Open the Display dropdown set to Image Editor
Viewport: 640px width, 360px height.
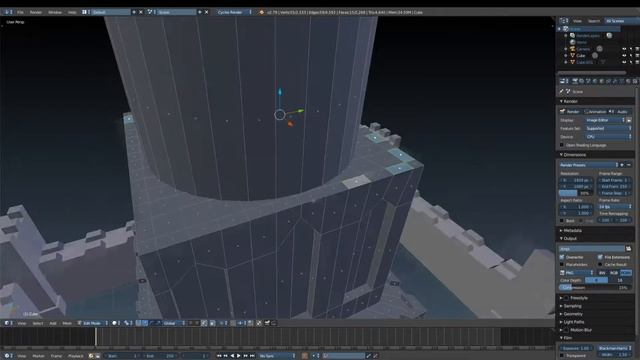tap(605, 120)
